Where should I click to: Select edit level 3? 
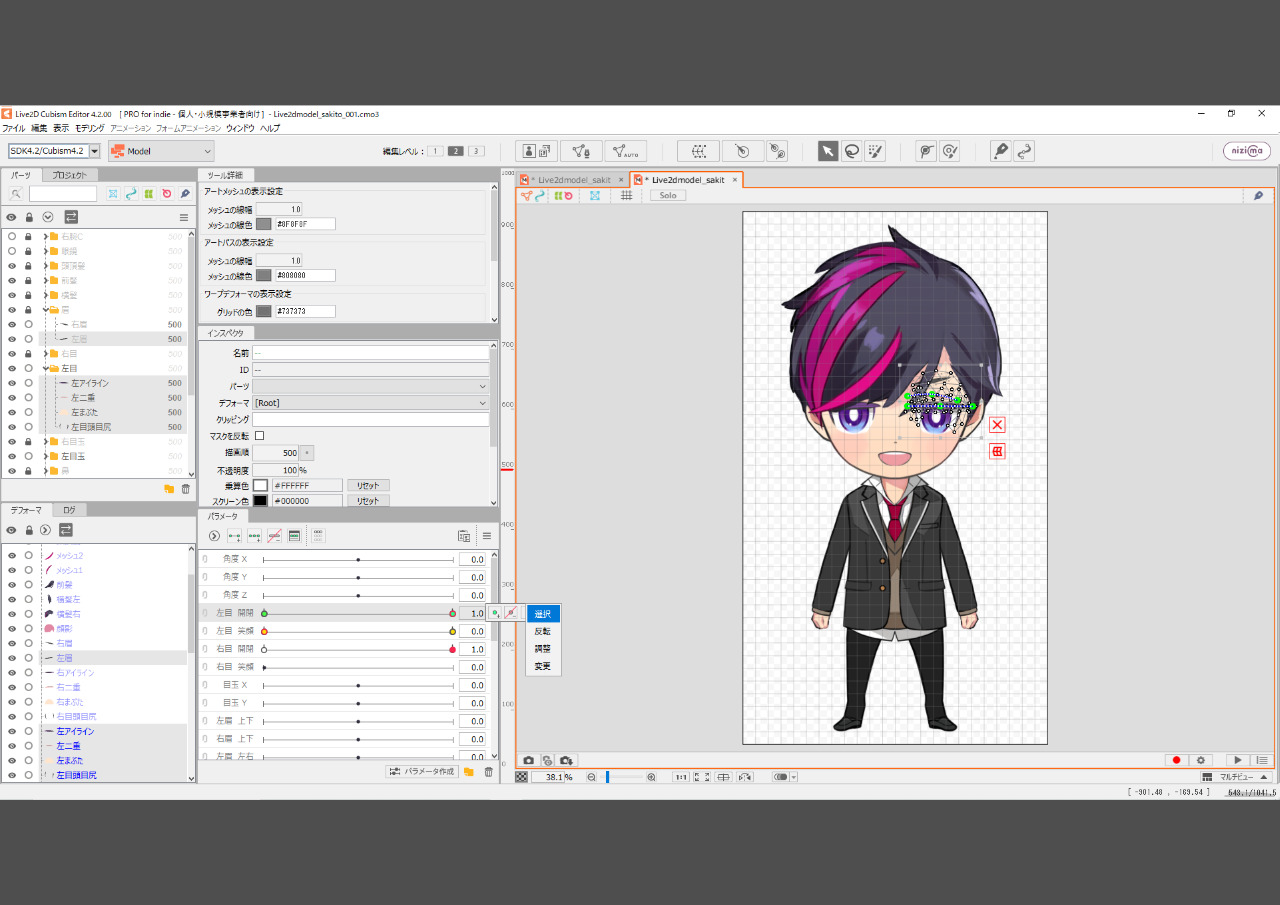click(x=476, y=151)
